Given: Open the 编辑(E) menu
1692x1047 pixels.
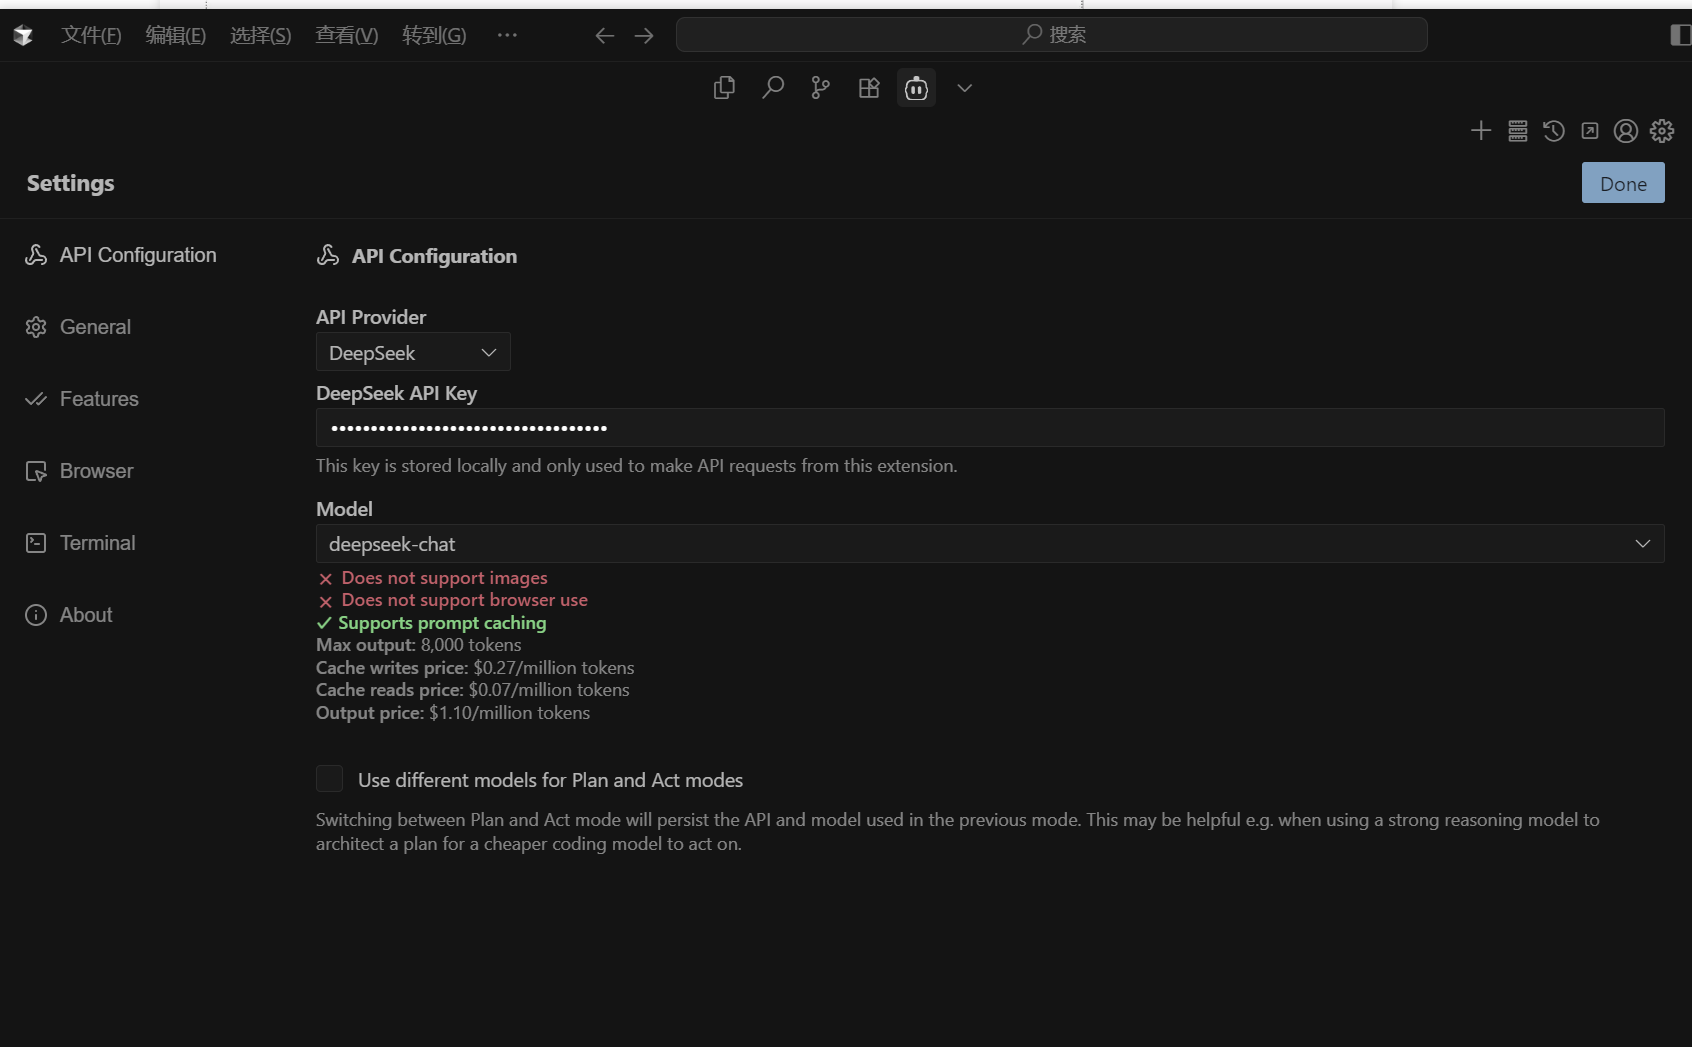Looking at the screenshot, I should 176,35.
